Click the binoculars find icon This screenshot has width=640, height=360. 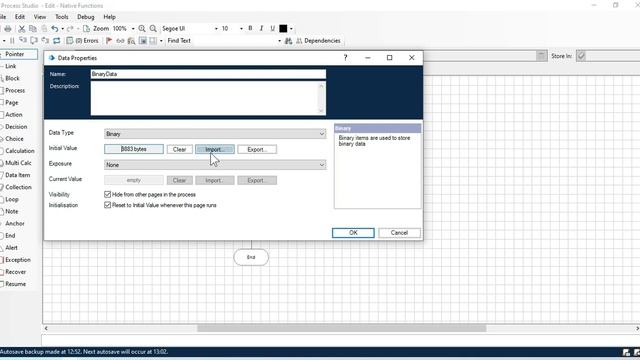tap(288, 41)
